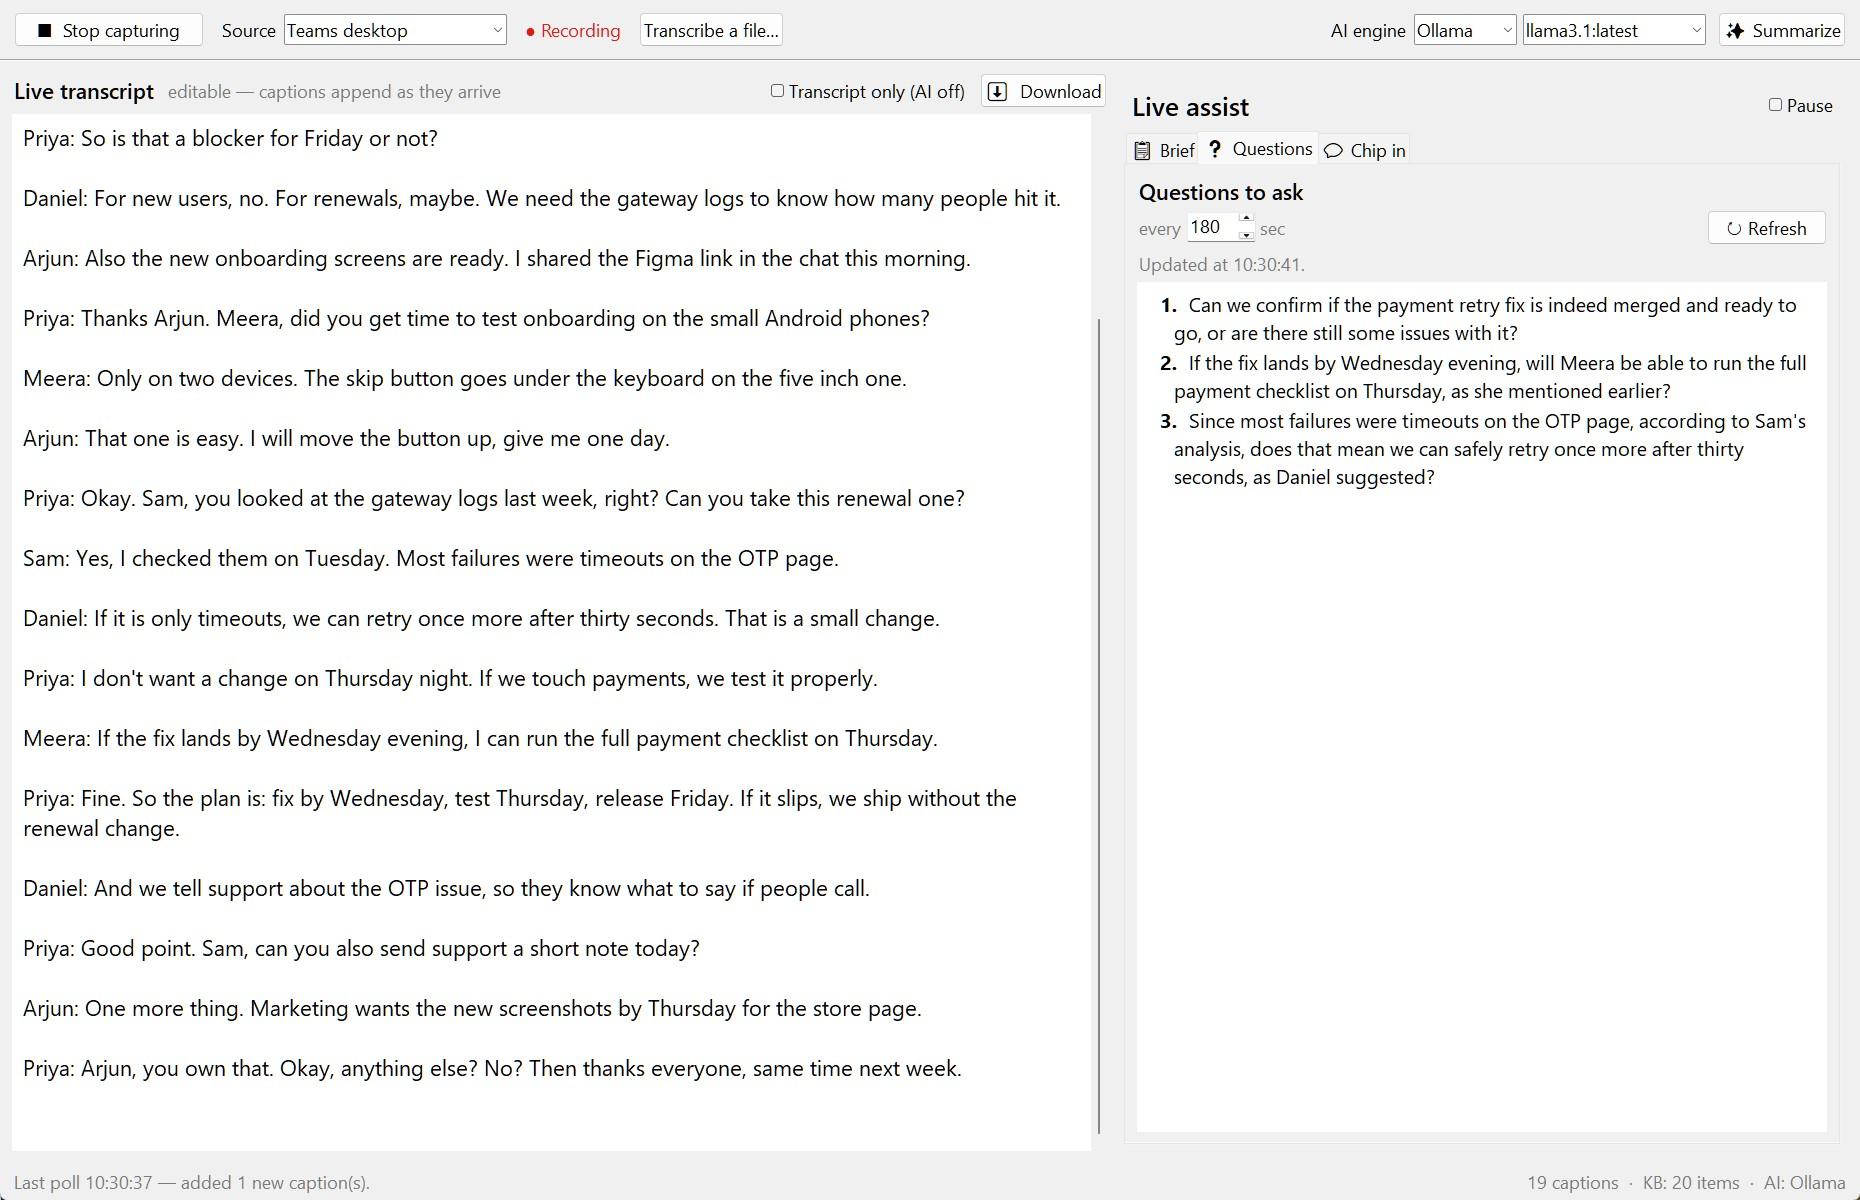Refresh the questions to ask

[x=1766, y=228]
